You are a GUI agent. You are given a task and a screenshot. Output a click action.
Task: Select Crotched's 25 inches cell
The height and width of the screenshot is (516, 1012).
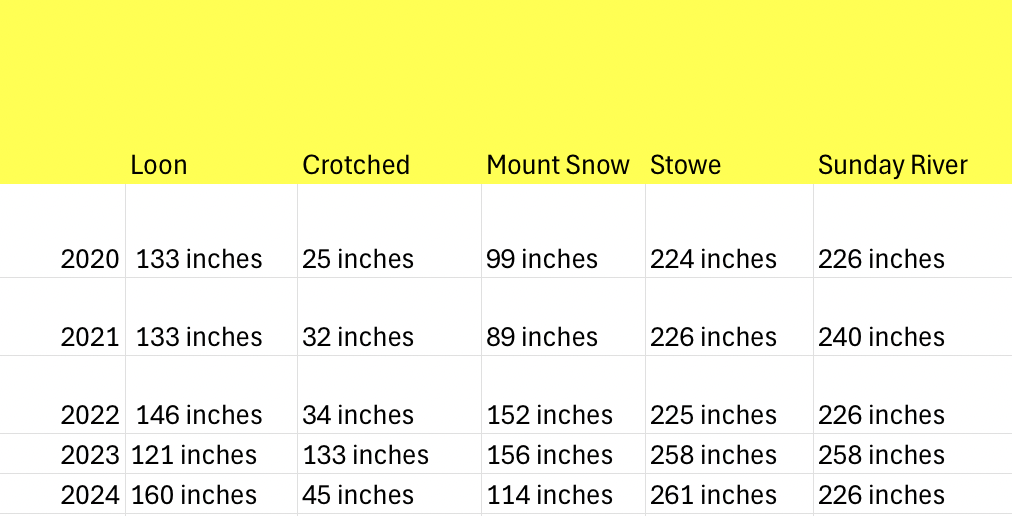(358, 259)
